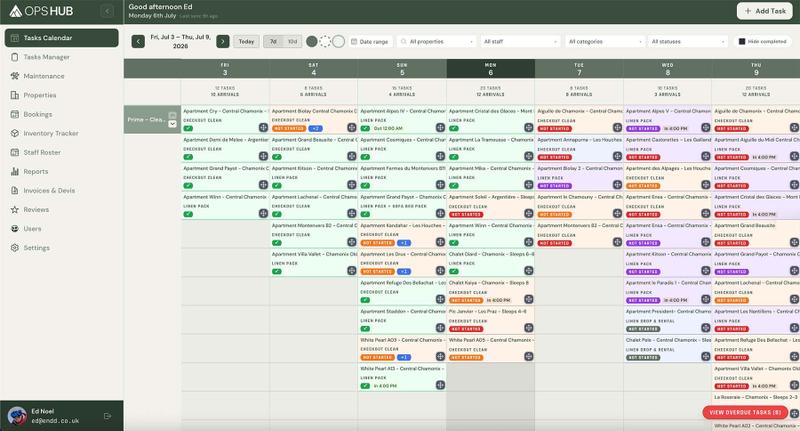Viewport: 800px width, 431px height.
Task: Grab move handle on Apartment Kitson Saturday card
Action: pos(352,185)
